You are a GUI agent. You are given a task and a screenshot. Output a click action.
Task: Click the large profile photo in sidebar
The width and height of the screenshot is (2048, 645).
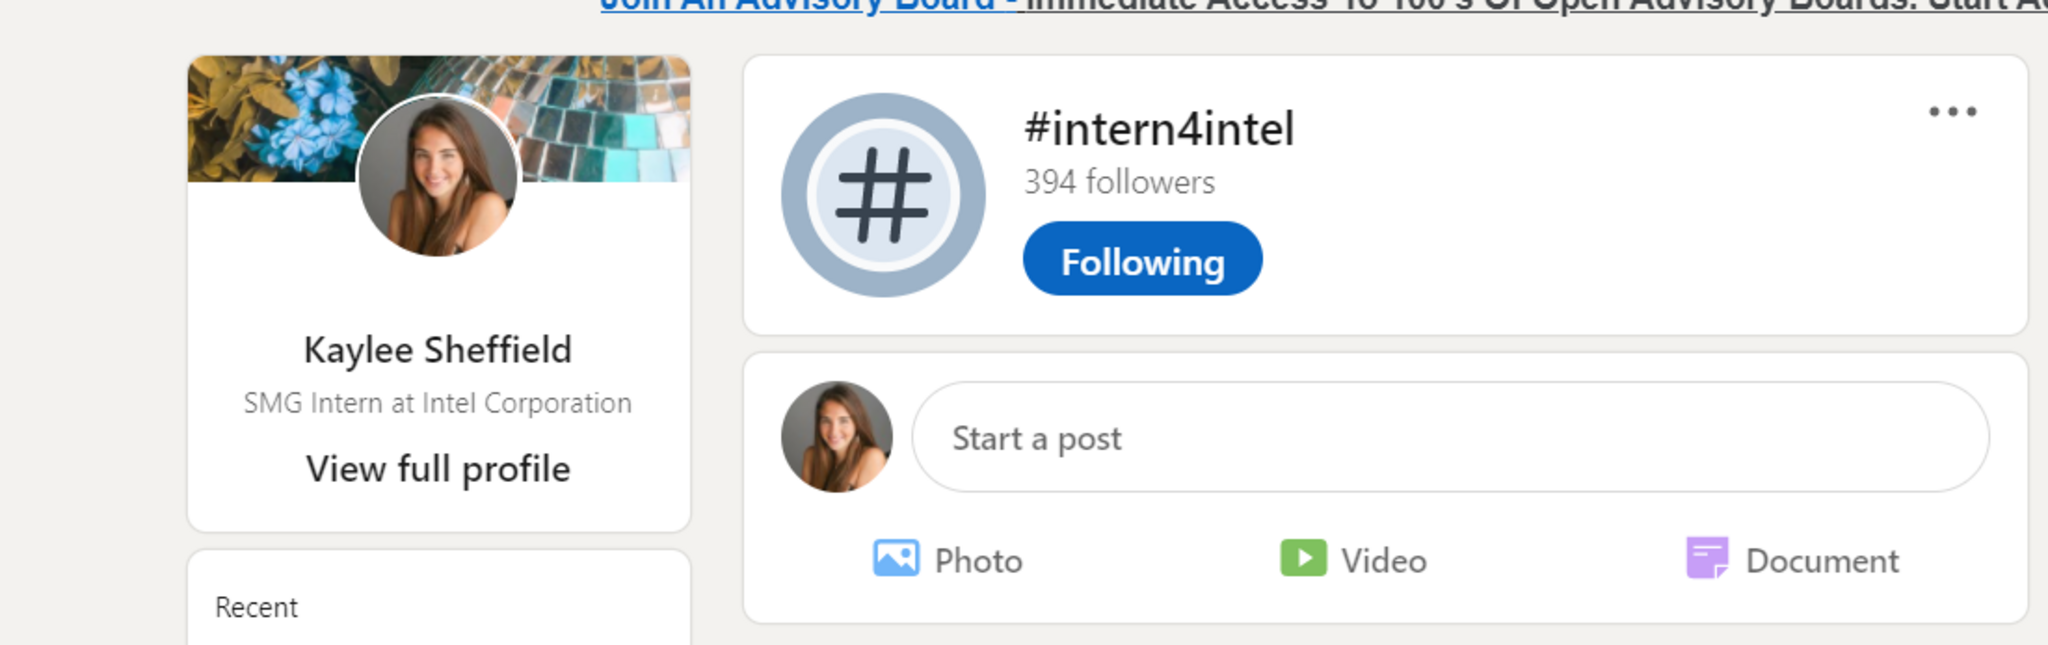point(438,176)
